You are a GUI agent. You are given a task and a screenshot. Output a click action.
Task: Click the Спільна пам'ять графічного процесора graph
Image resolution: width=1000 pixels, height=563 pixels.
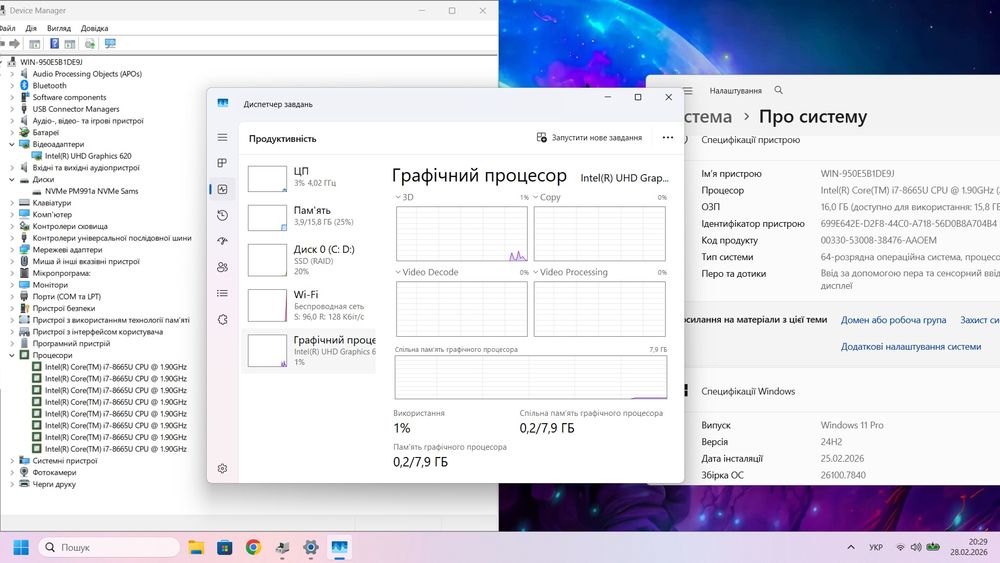pos(531,377)
